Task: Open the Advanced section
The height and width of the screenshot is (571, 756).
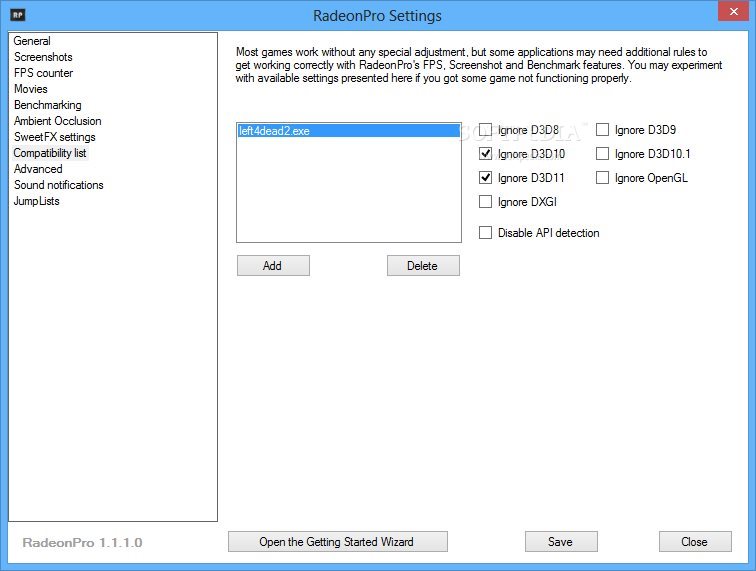Action: click(38, 169)
